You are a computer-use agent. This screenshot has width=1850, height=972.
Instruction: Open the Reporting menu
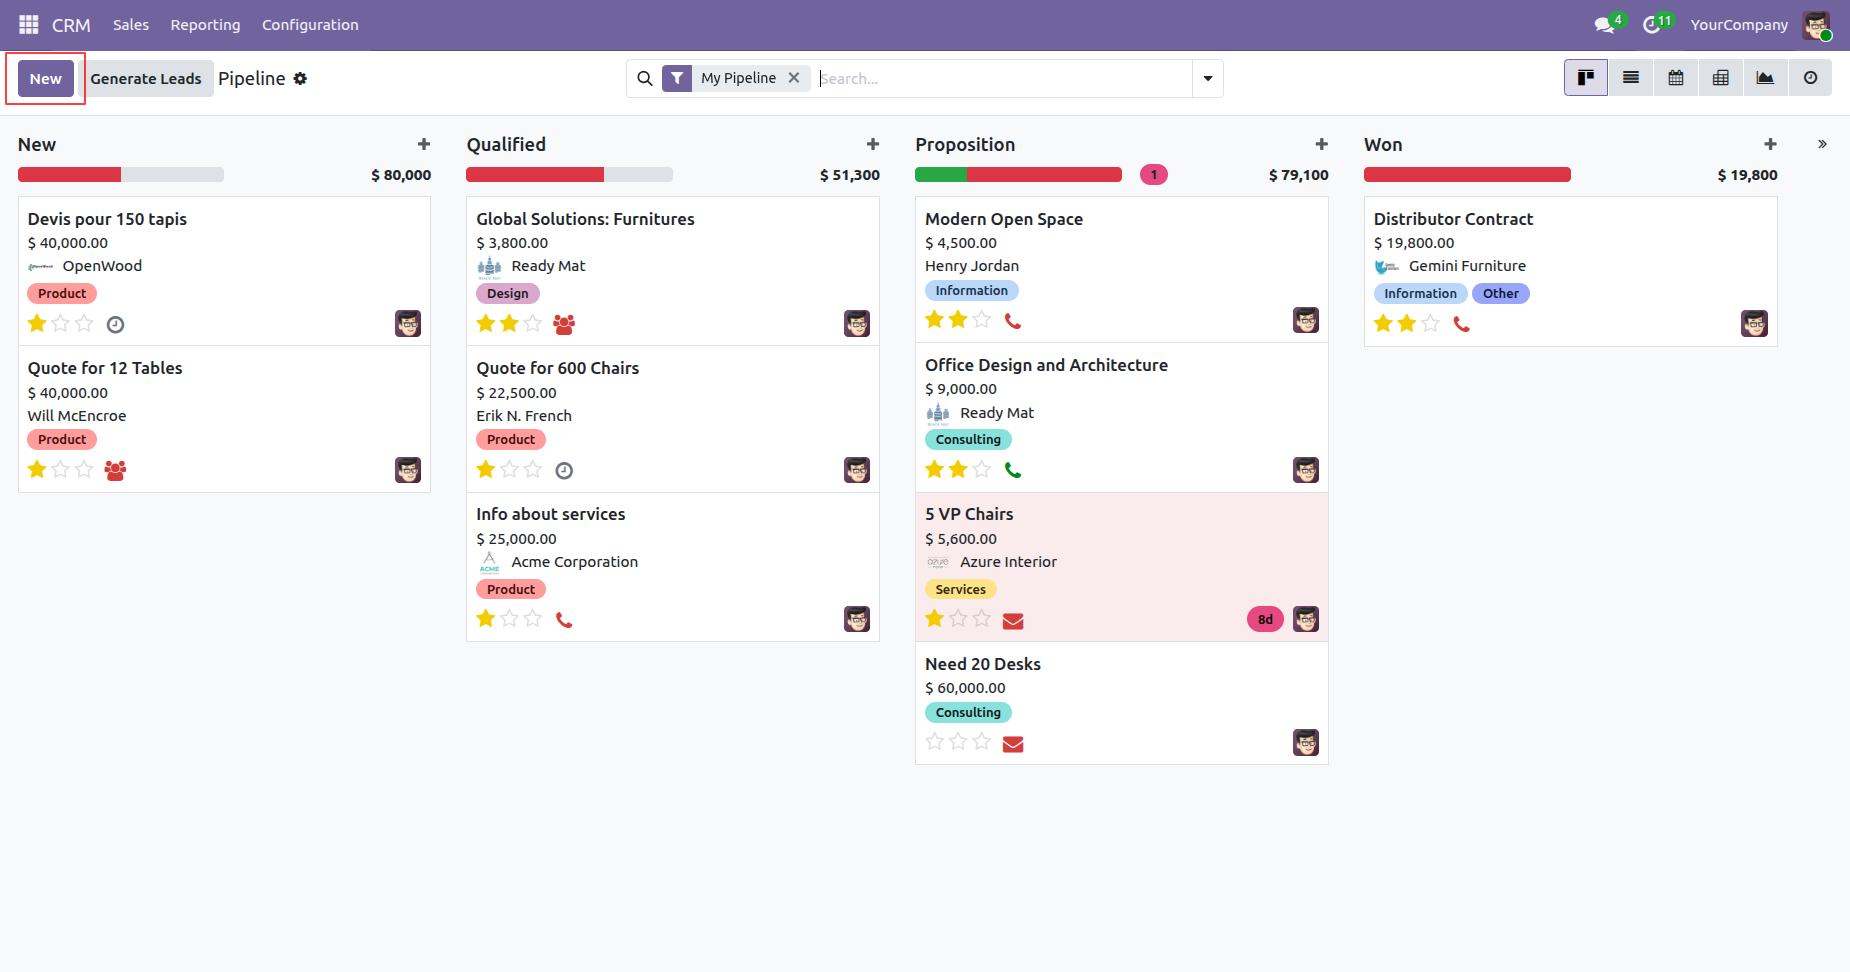(205, 25)
